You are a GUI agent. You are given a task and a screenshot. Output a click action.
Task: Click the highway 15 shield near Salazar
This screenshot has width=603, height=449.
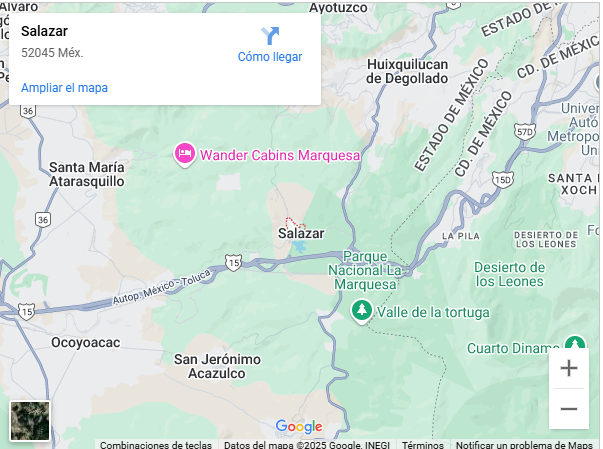pos(233,263)
